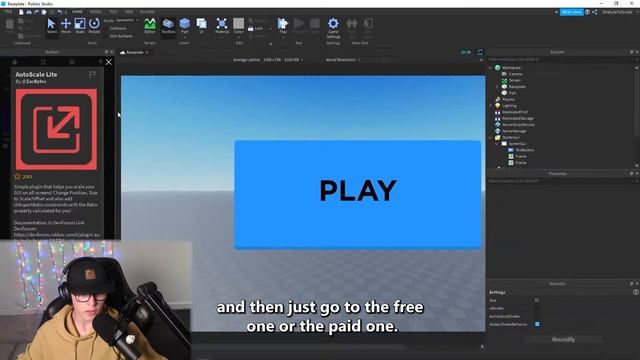Select Camera in Explorer
640x360 pixels.
tap(515, 74)
